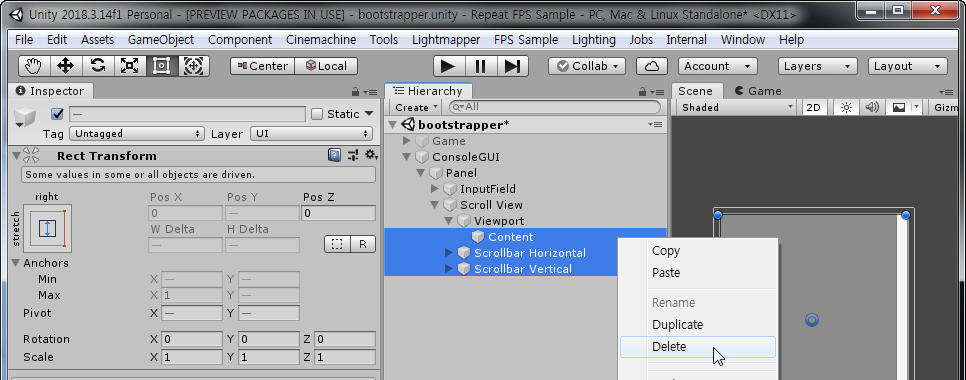Open the Create dropdown in Hierarchy
966x380 pixels.
(416, 107)
